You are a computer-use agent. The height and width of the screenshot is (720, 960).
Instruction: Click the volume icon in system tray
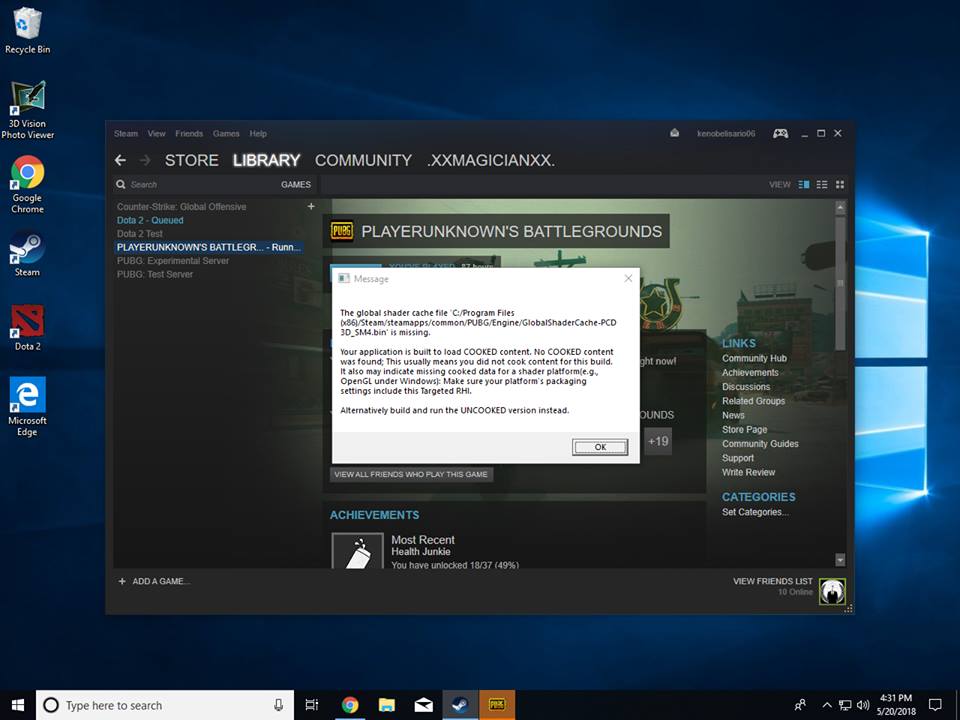coord(863,705)
